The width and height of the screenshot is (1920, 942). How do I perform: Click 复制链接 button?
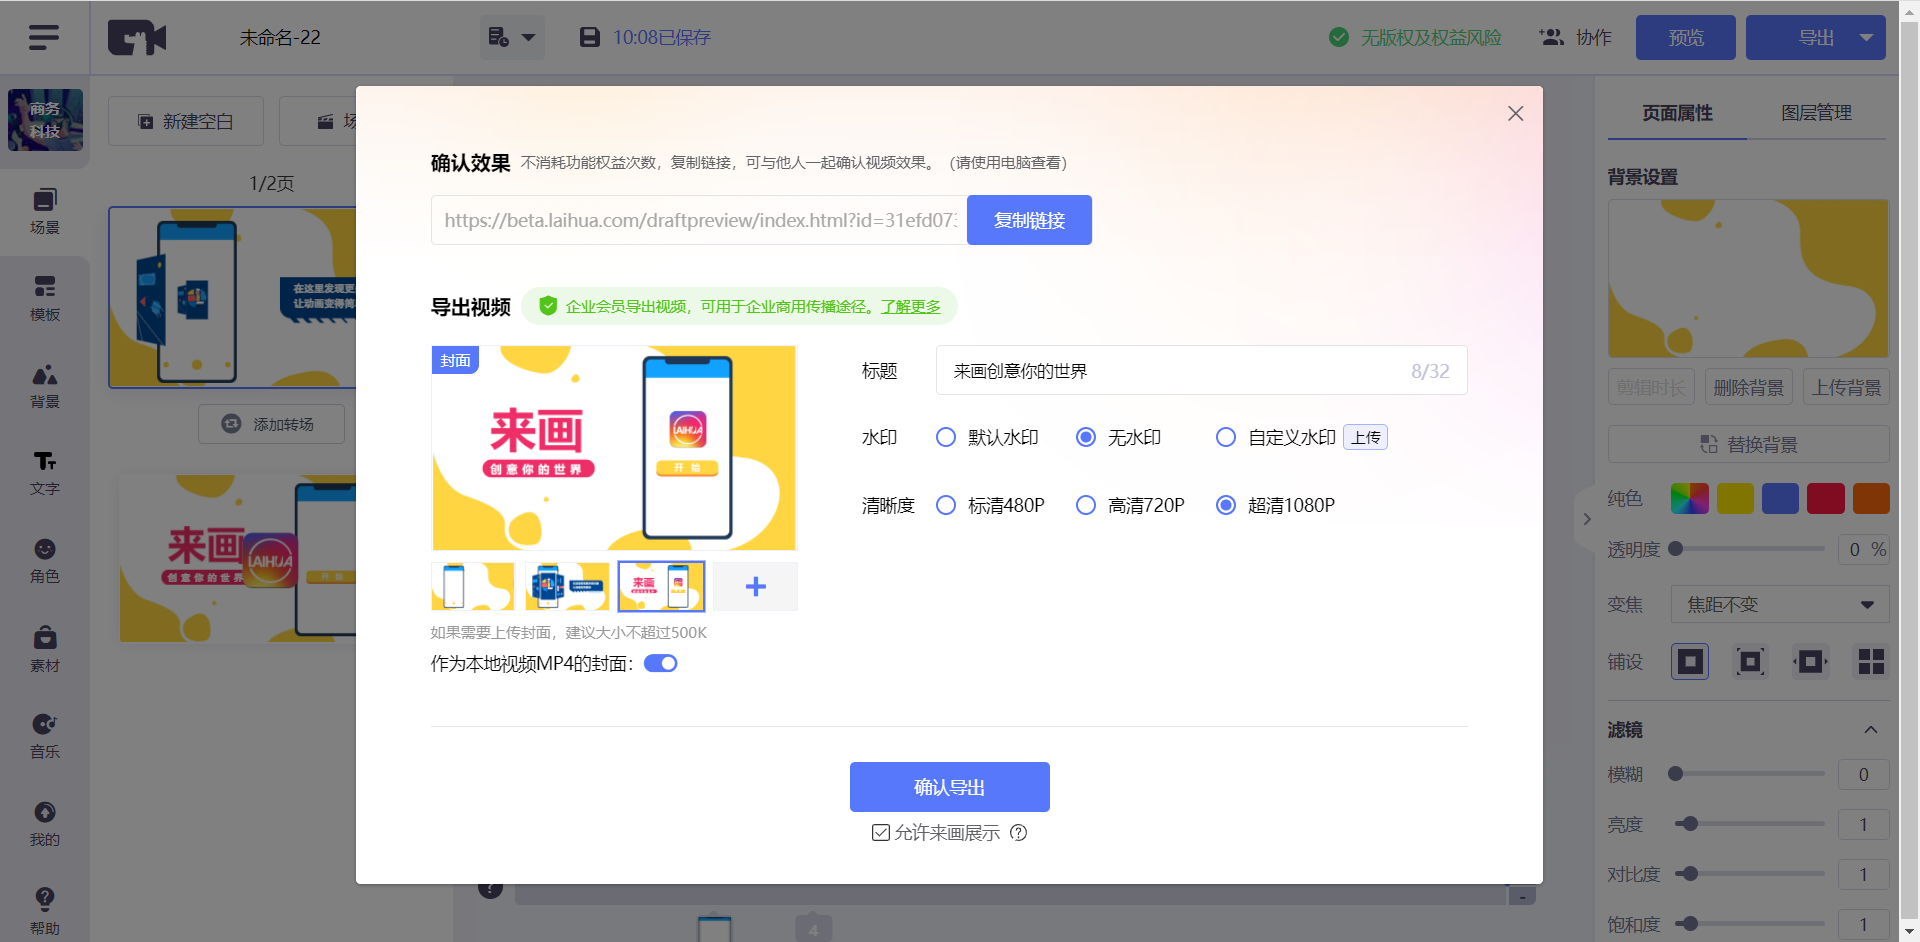click(x=1029, y=220)
